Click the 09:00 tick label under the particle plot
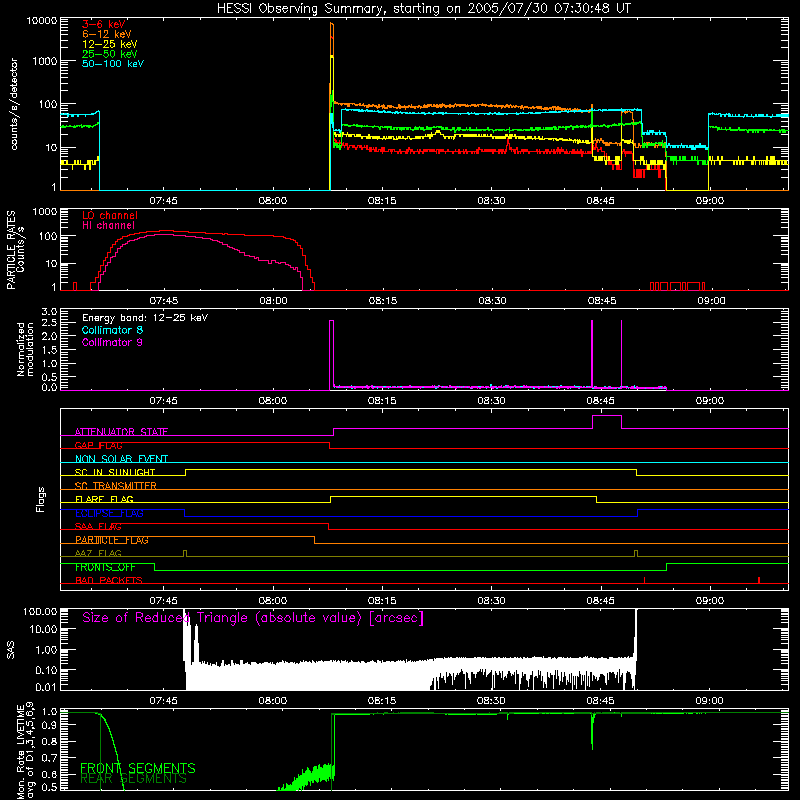The width and height of the screenshot is (800, 800). [x=711, y=301]
